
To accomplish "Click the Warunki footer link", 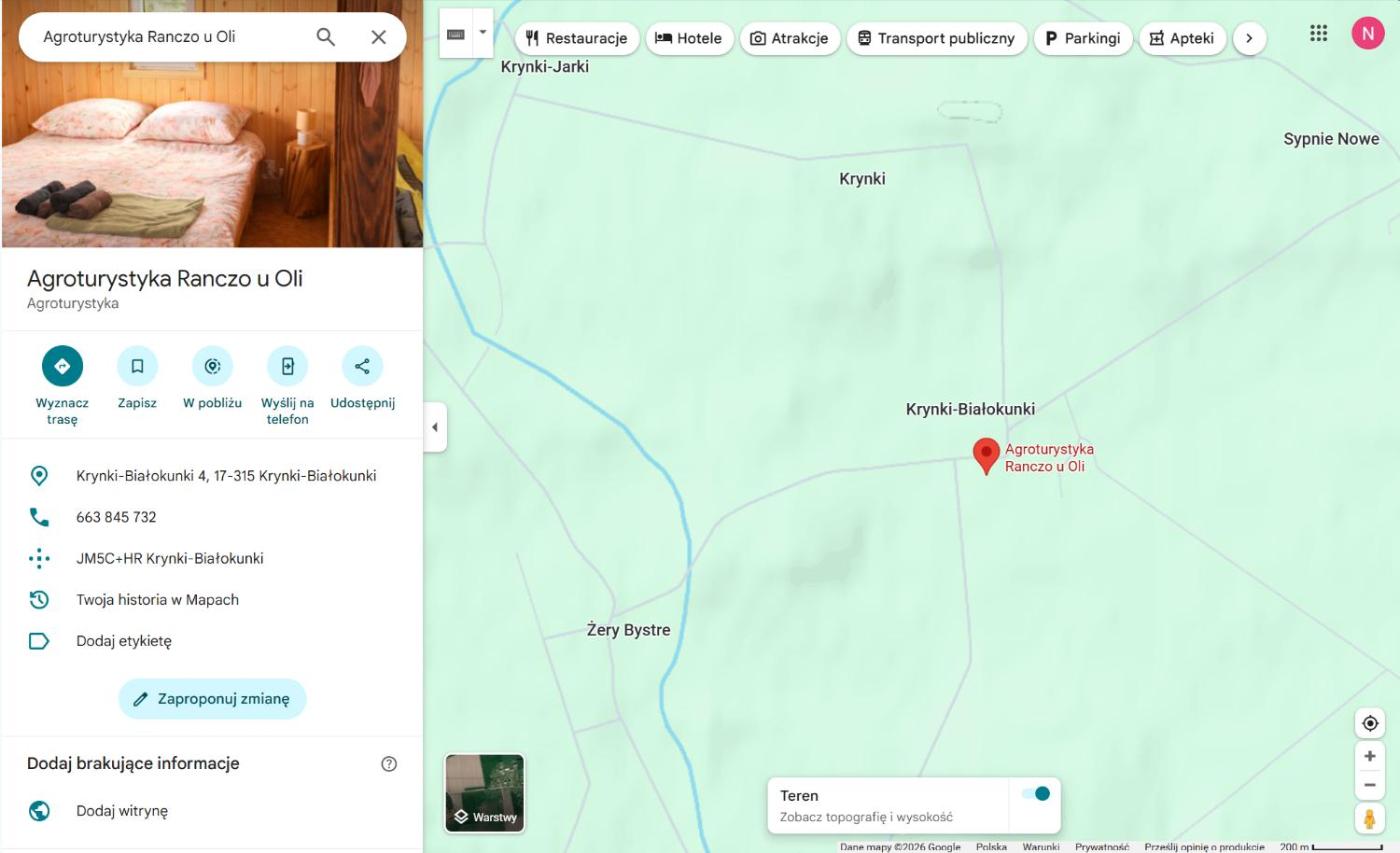I will pos(1041,847).
